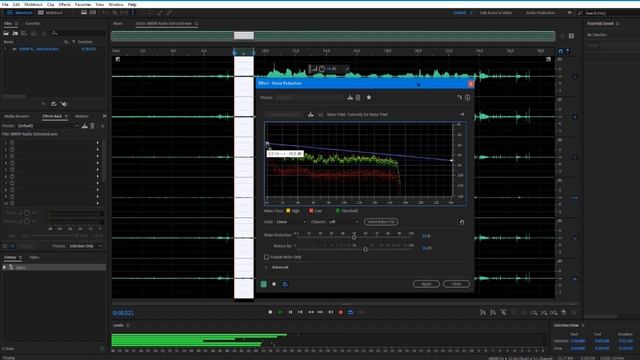The height and width of the screenshot is (360, 640).
Task: Open effect slot 1 arrow menu
Action: pyautogui.click(x=98, y=143)
